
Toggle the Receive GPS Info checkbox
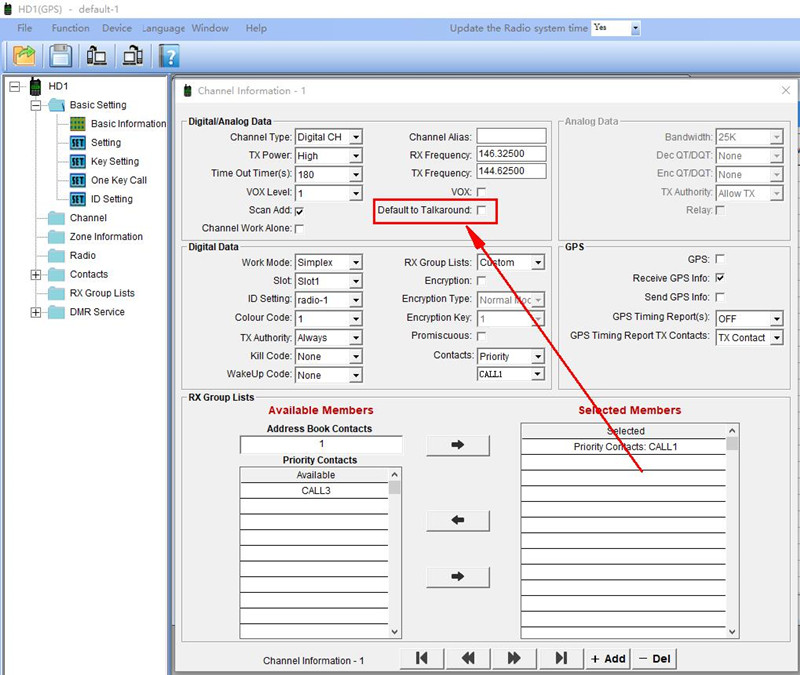pos(720,278)
